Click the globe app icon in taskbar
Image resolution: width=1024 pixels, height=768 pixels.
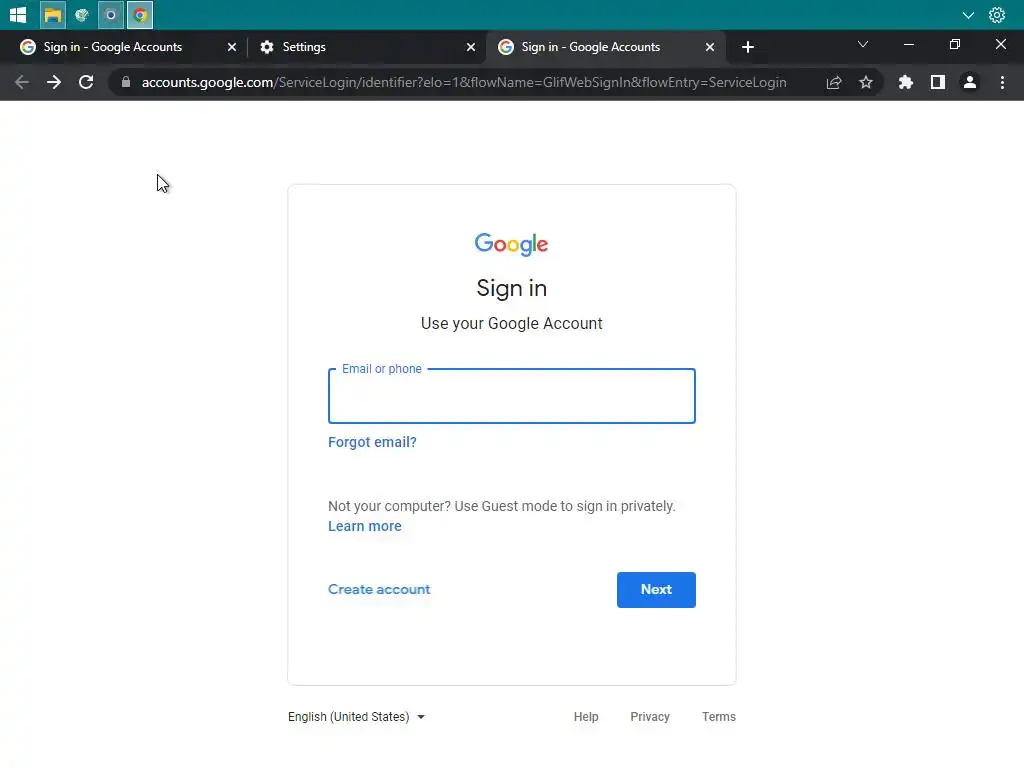click(82, 14)
